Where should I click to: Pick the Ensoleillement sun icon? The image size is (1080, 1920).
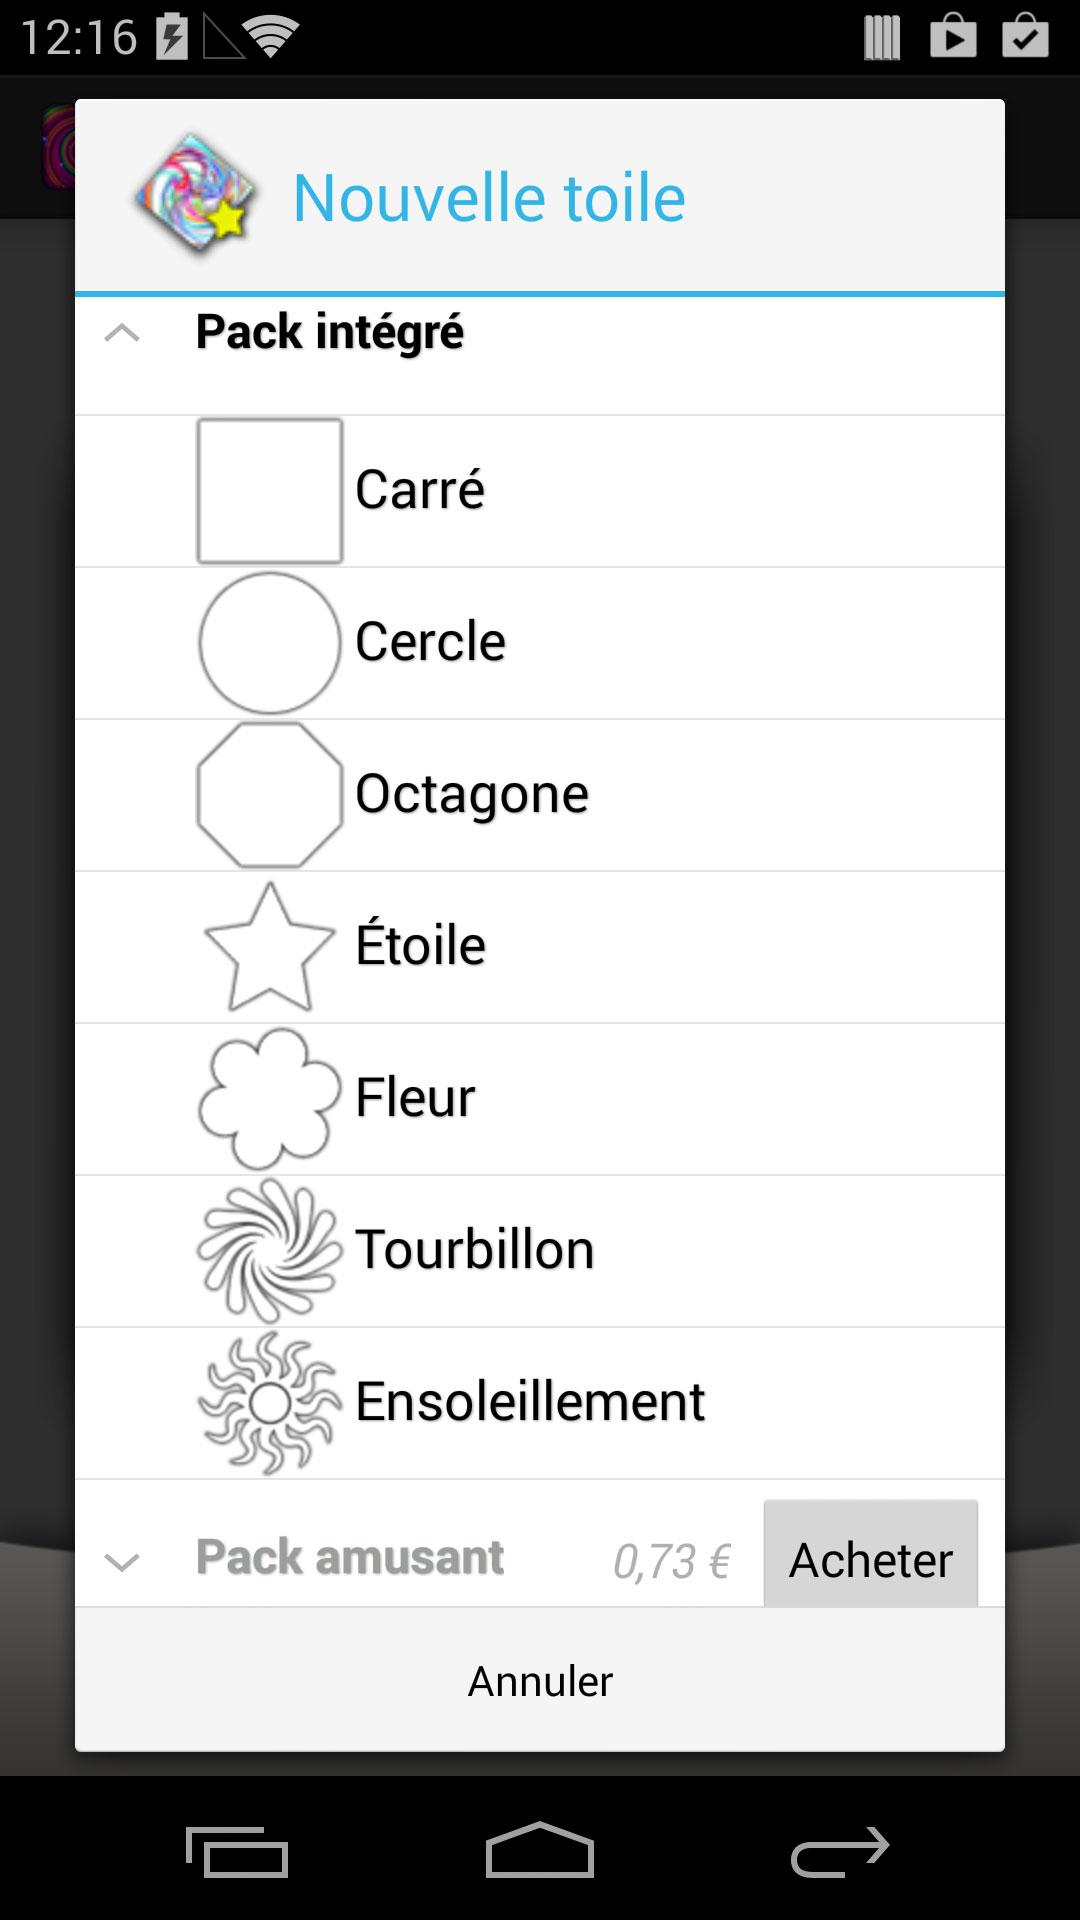270,1403
